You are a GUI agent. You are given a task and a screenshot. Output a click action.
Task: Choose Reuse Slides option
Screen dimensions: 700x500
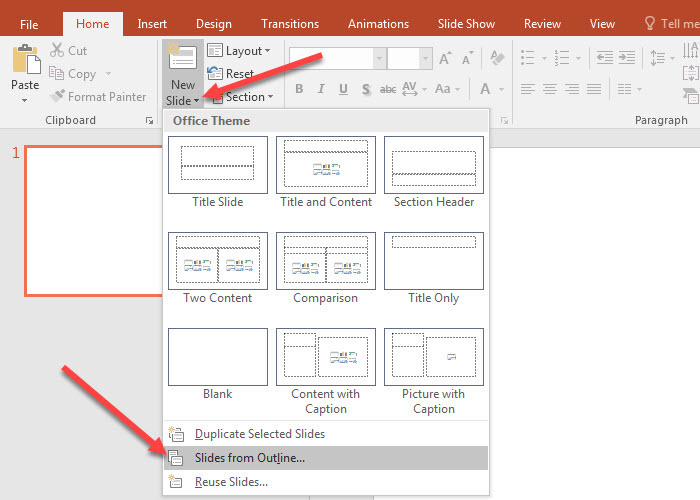pos(326,482)
